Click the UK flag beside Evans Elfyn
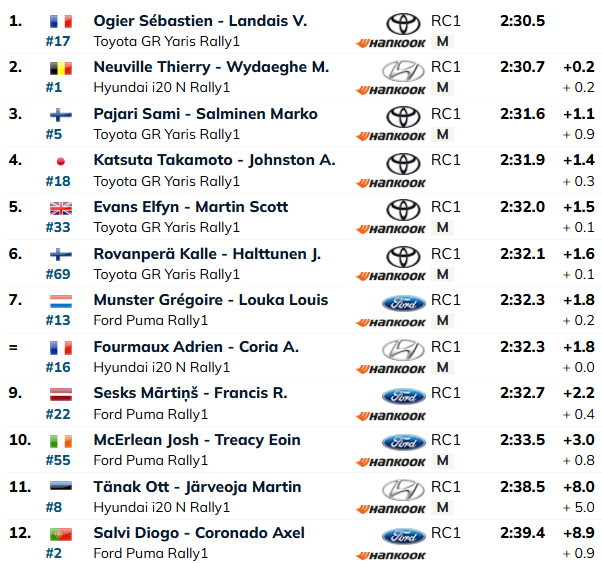Screen dimensions: 602x563 (x=61, y=208)
